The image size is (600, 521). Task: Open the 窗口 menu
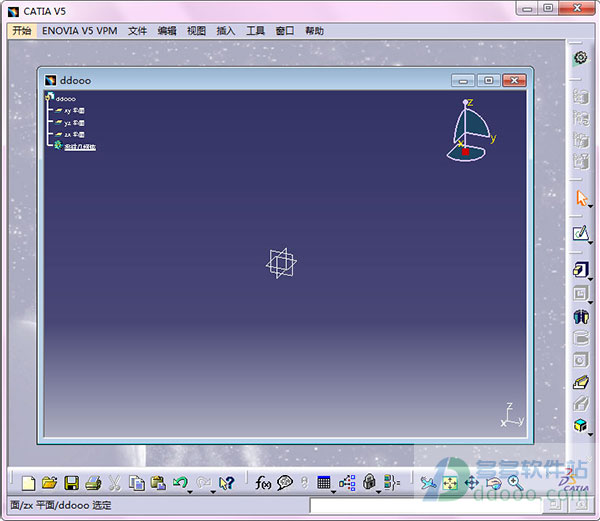coord(285,31)
